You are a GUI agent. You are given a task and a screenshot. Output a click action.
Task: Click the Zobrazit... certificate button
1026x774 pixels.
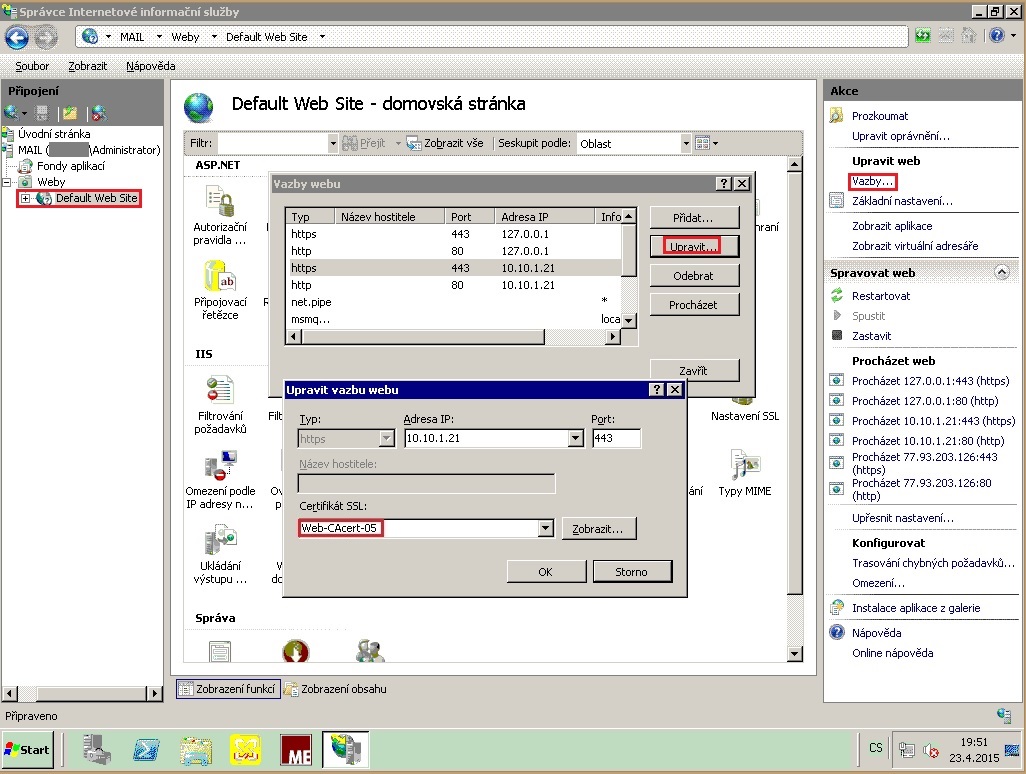pyautogui.click(x=598, y=528)
